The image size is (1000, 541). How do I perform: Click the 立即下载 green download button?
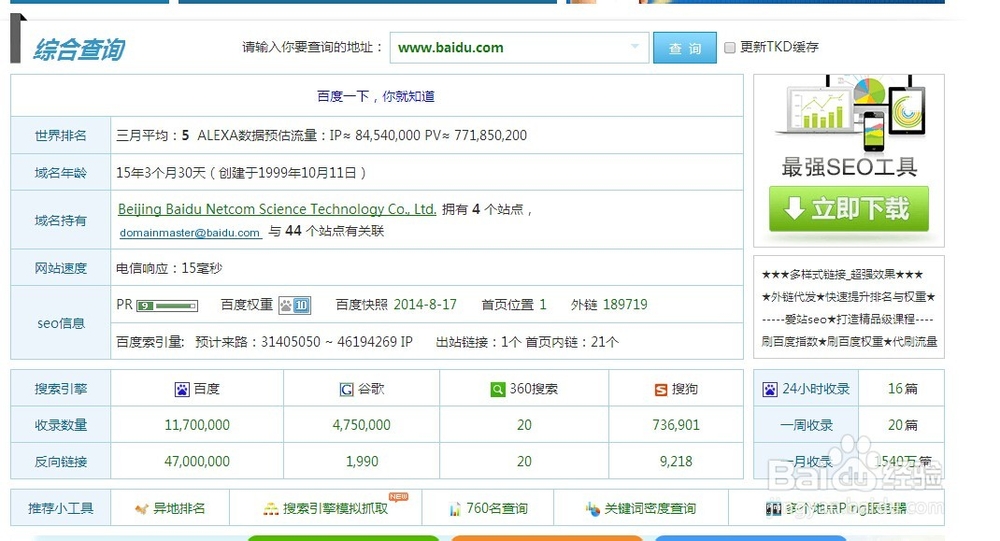tap(849, 209)
